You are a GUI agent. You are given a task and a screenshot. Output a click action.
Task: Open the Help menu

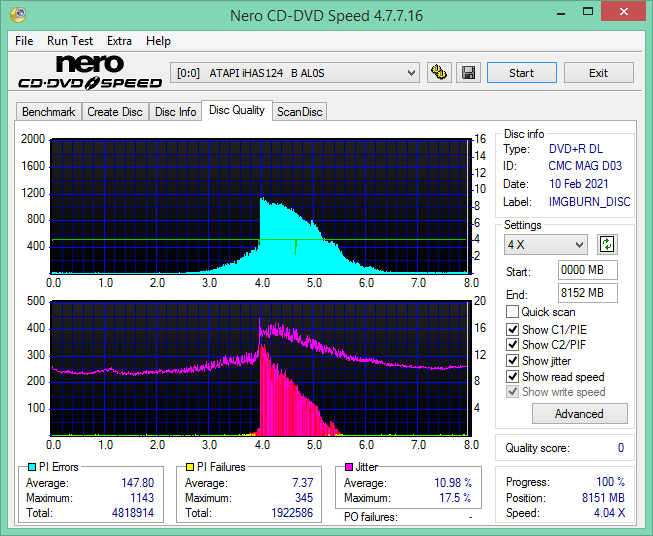[x=158, y=41]
